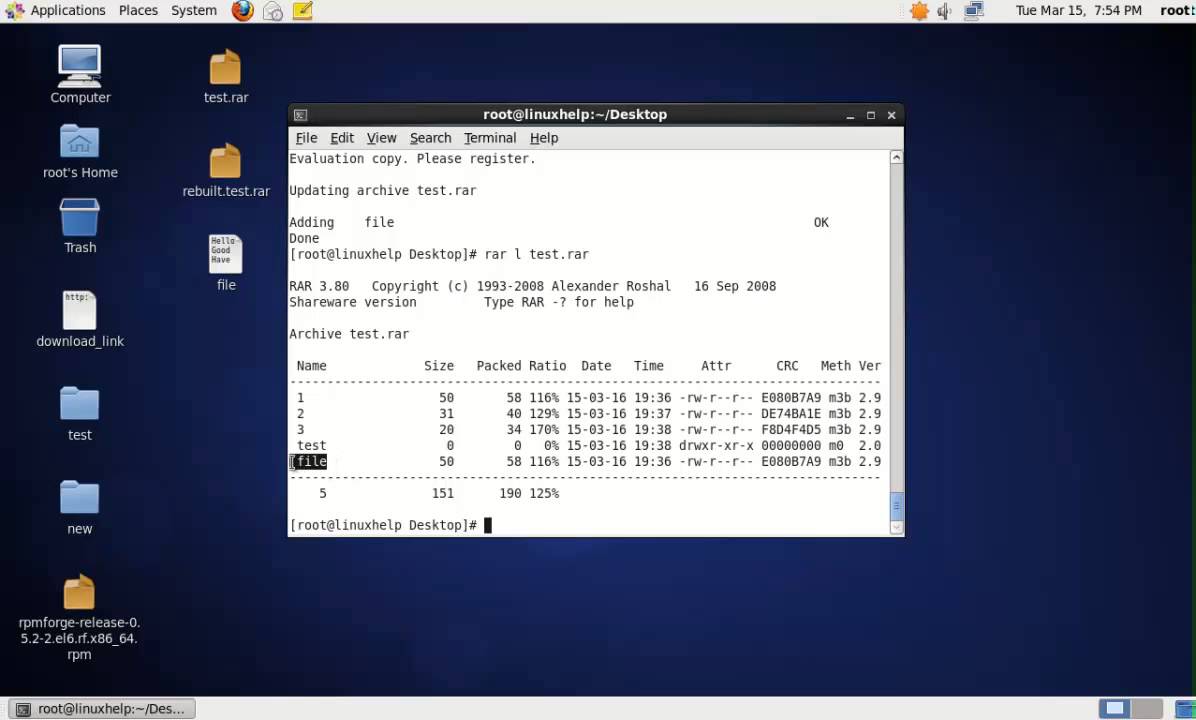The height and width of the screenshot is (720, 1196).
Task: Open the terminal Help menu
Action: (544, 138)
